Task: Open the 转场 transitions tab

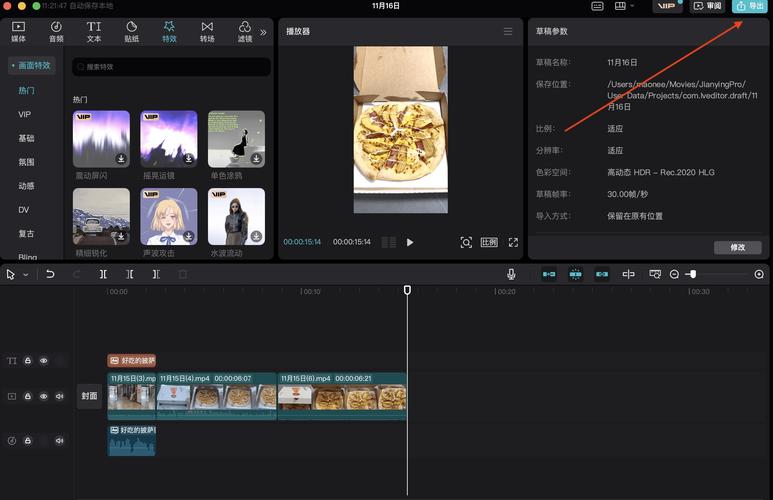Action: (207, 32)
